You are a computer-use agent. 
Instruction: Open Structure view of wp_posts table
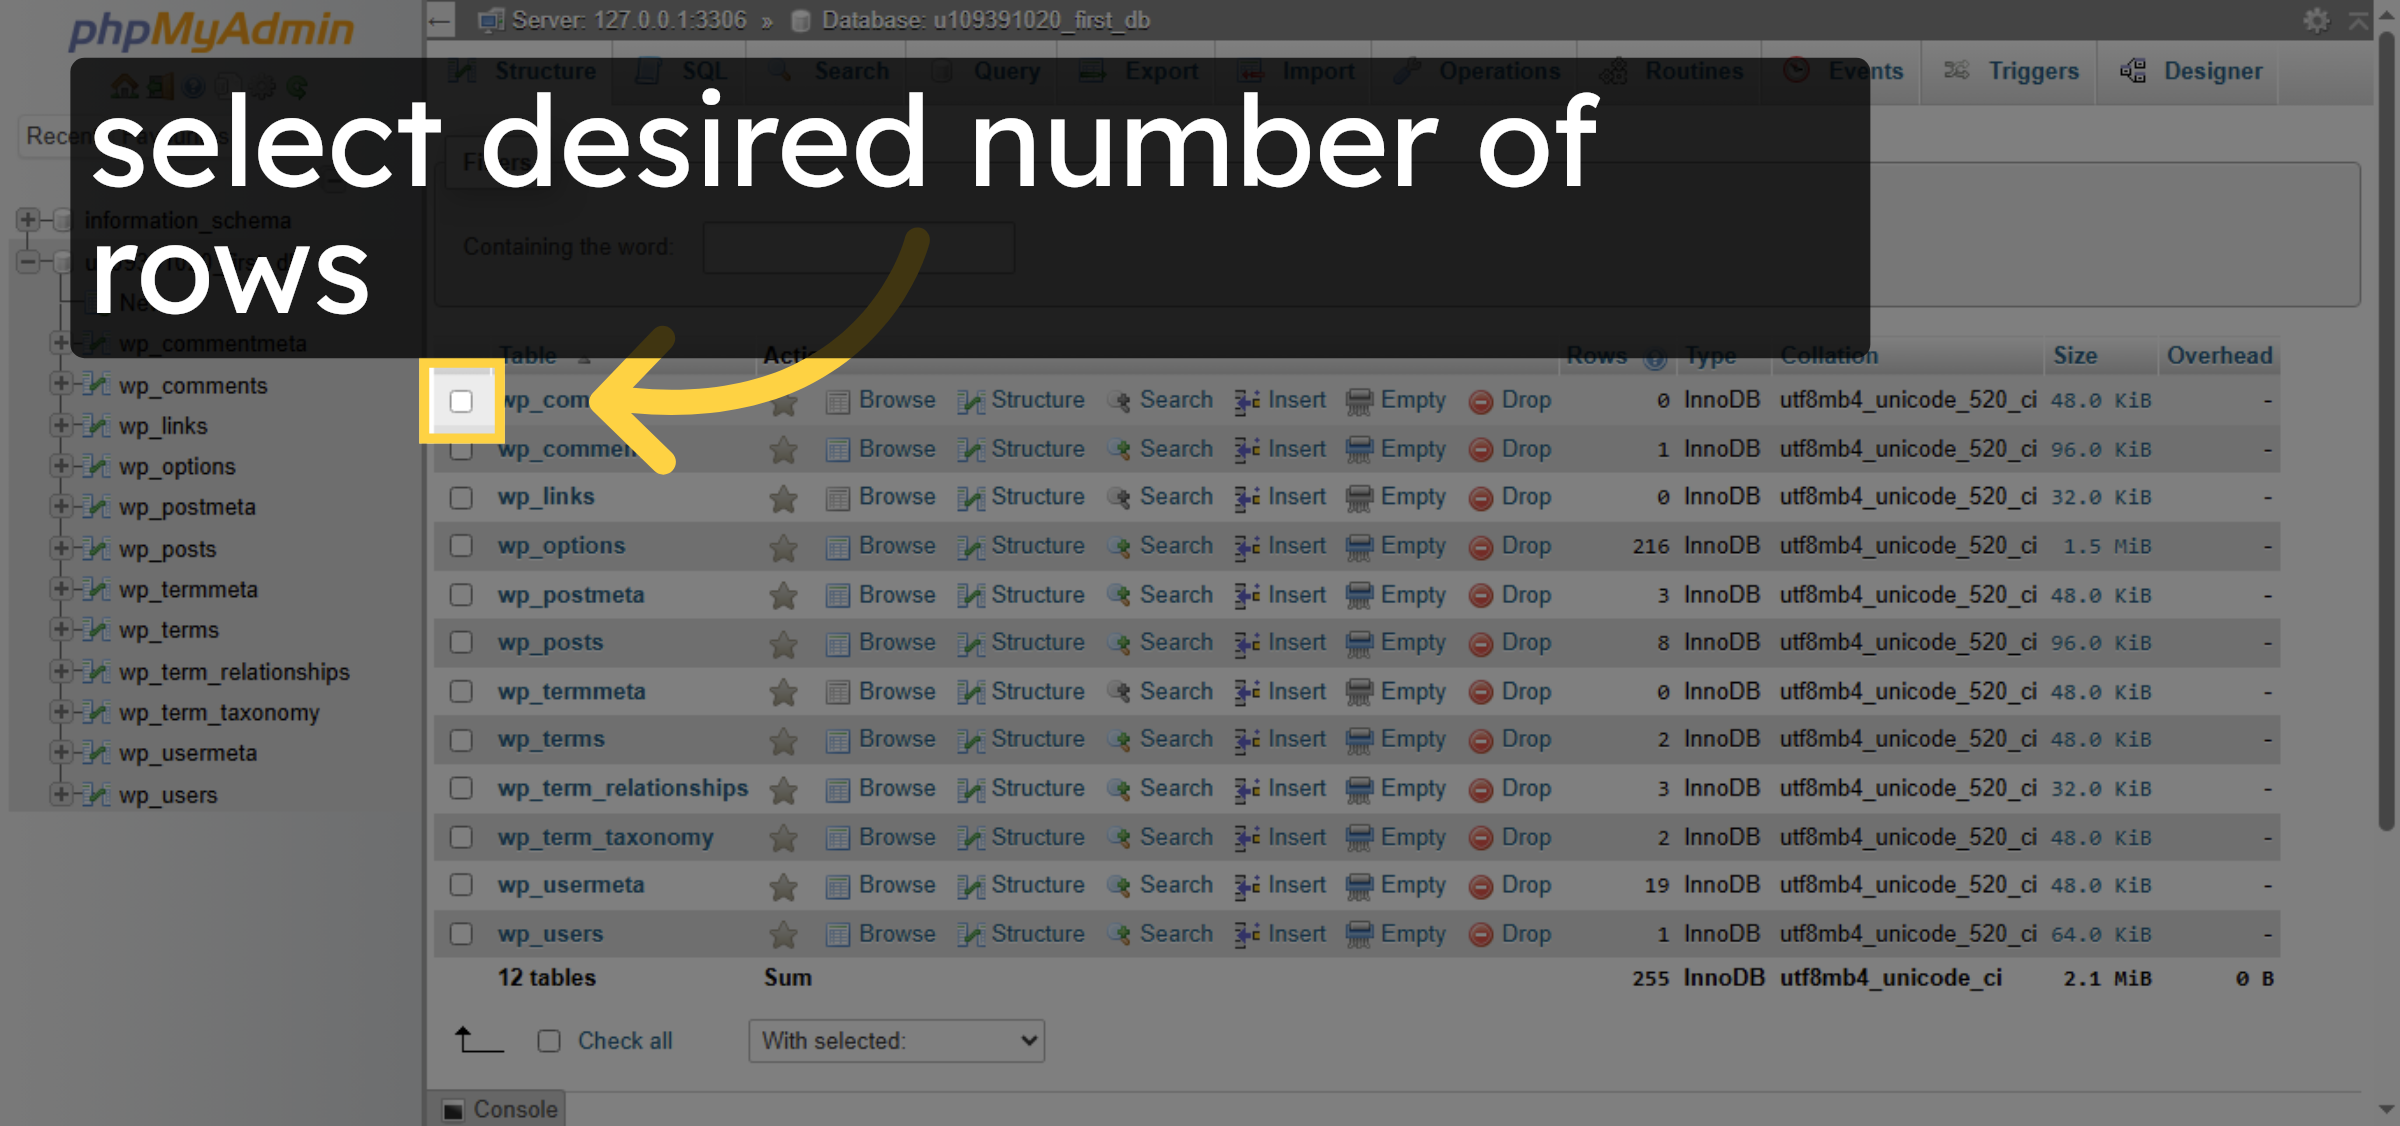(x=1035, y=642)
